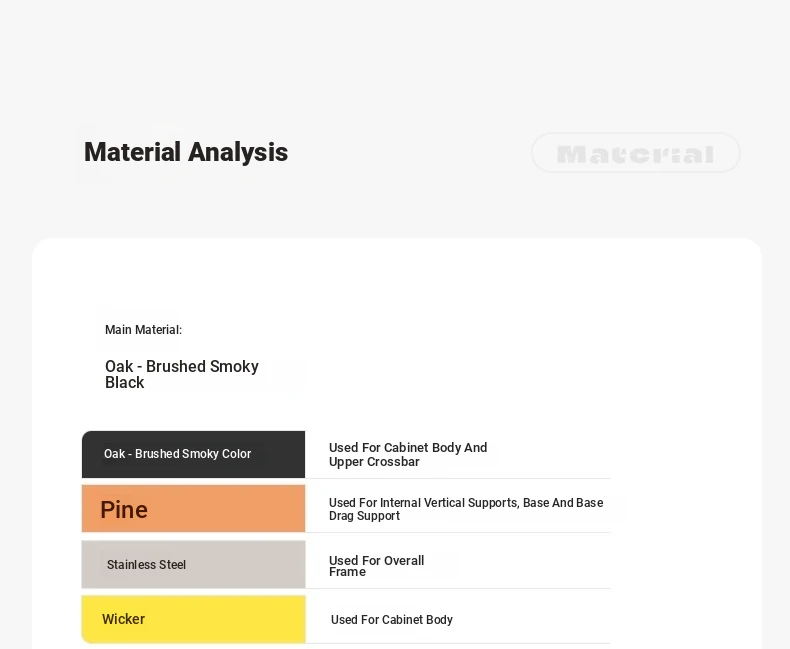Viewport: 790px width, 649px height.
Task: Click the divider line below the Wicker row
Action: 457,644
